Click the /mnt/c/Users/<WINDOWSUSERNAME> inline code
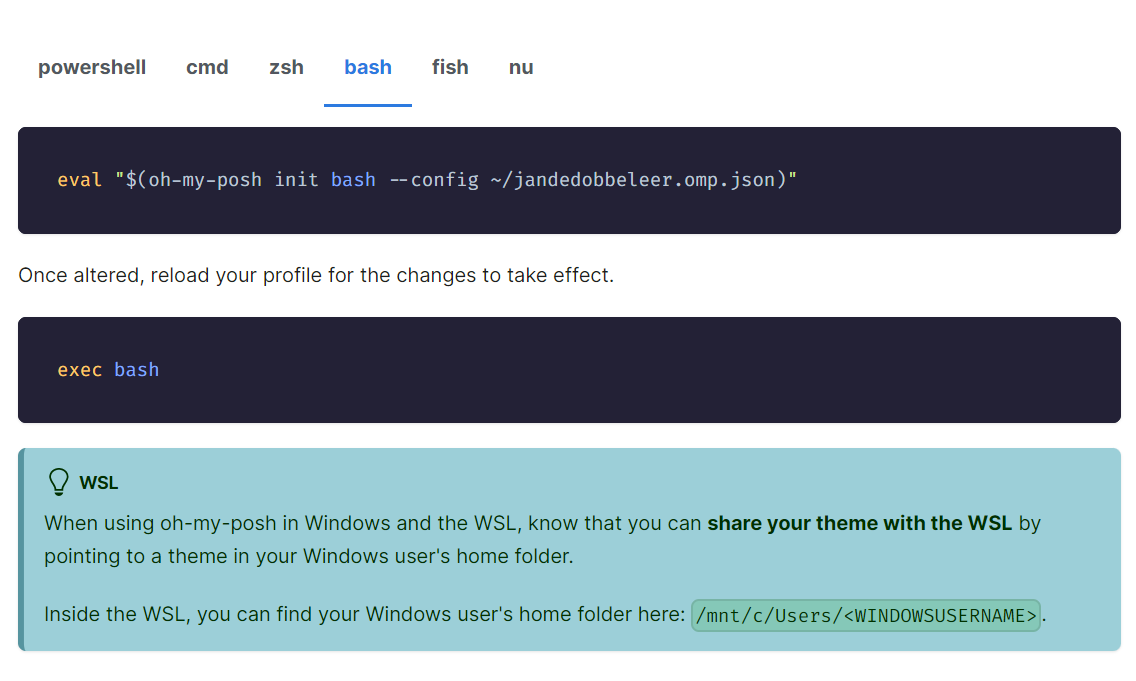The width and height of the screenshot is (1136, 681). click(866, 615)
